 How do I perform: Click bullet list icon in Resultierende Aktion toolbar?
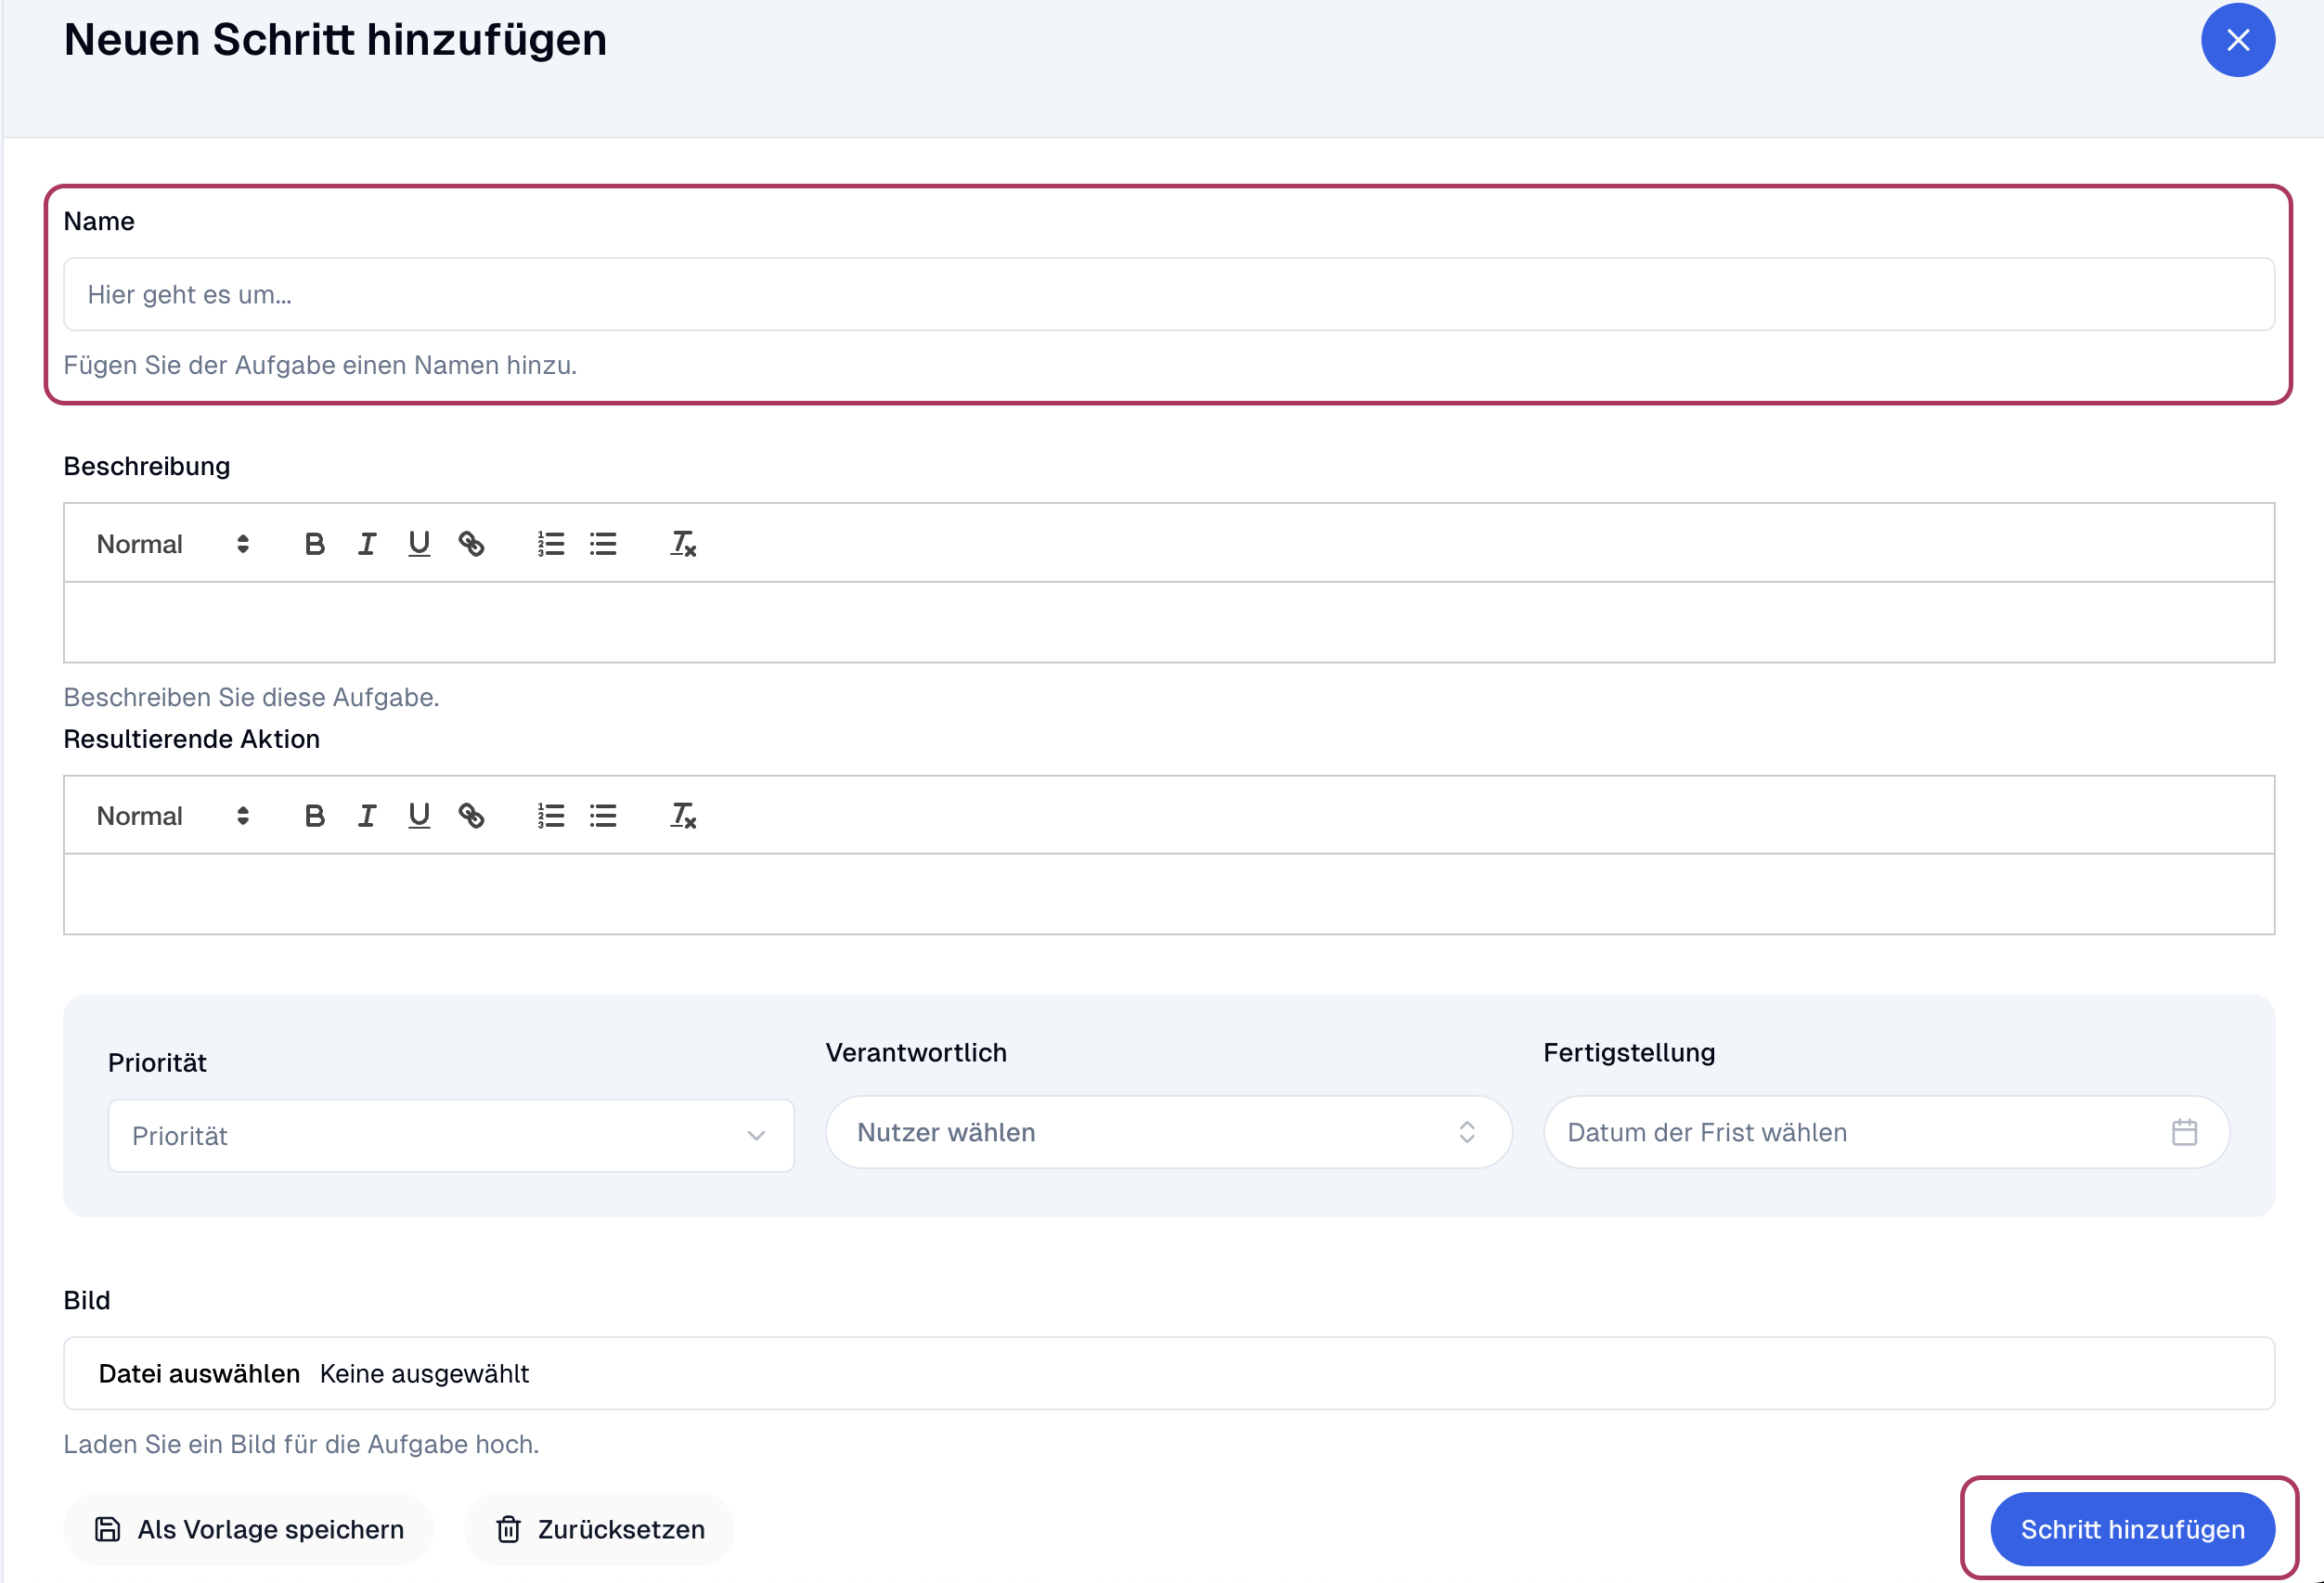click(603, 816)
